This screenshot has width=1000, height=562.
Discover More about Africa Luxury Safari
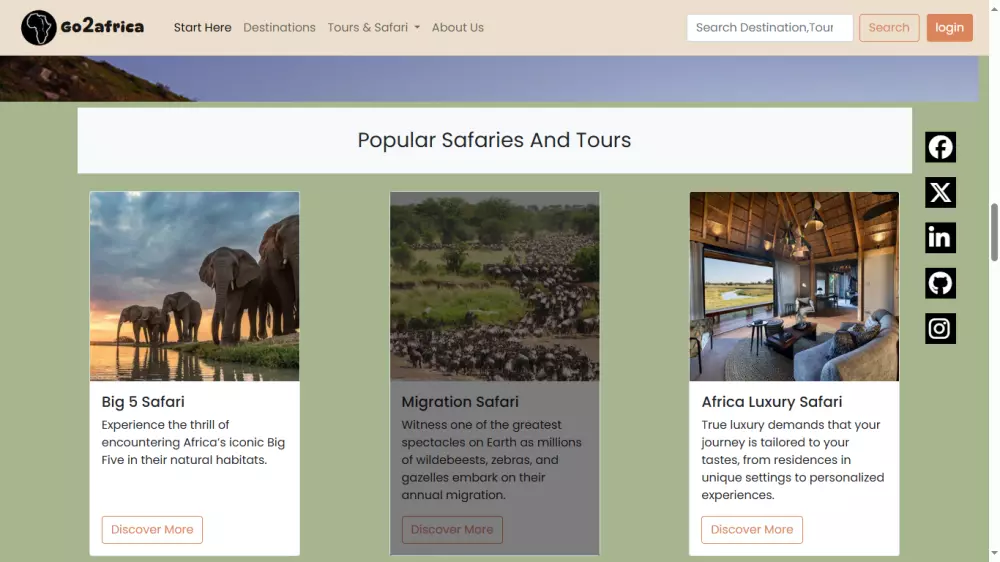[x=752, y=529]
